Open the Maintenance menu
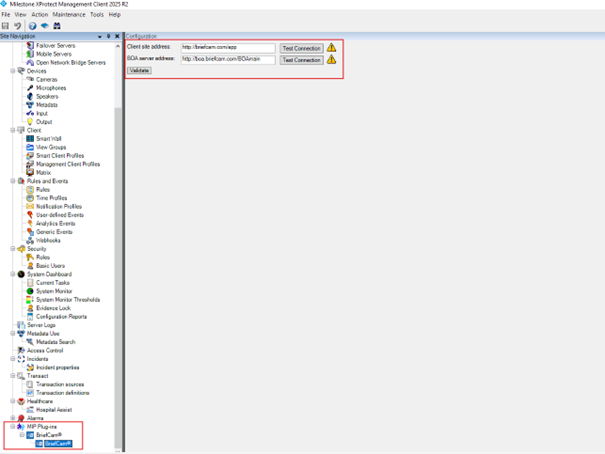The height and width of the screenshot is (454, 605). pyautogui.click(x=69, y=15)
